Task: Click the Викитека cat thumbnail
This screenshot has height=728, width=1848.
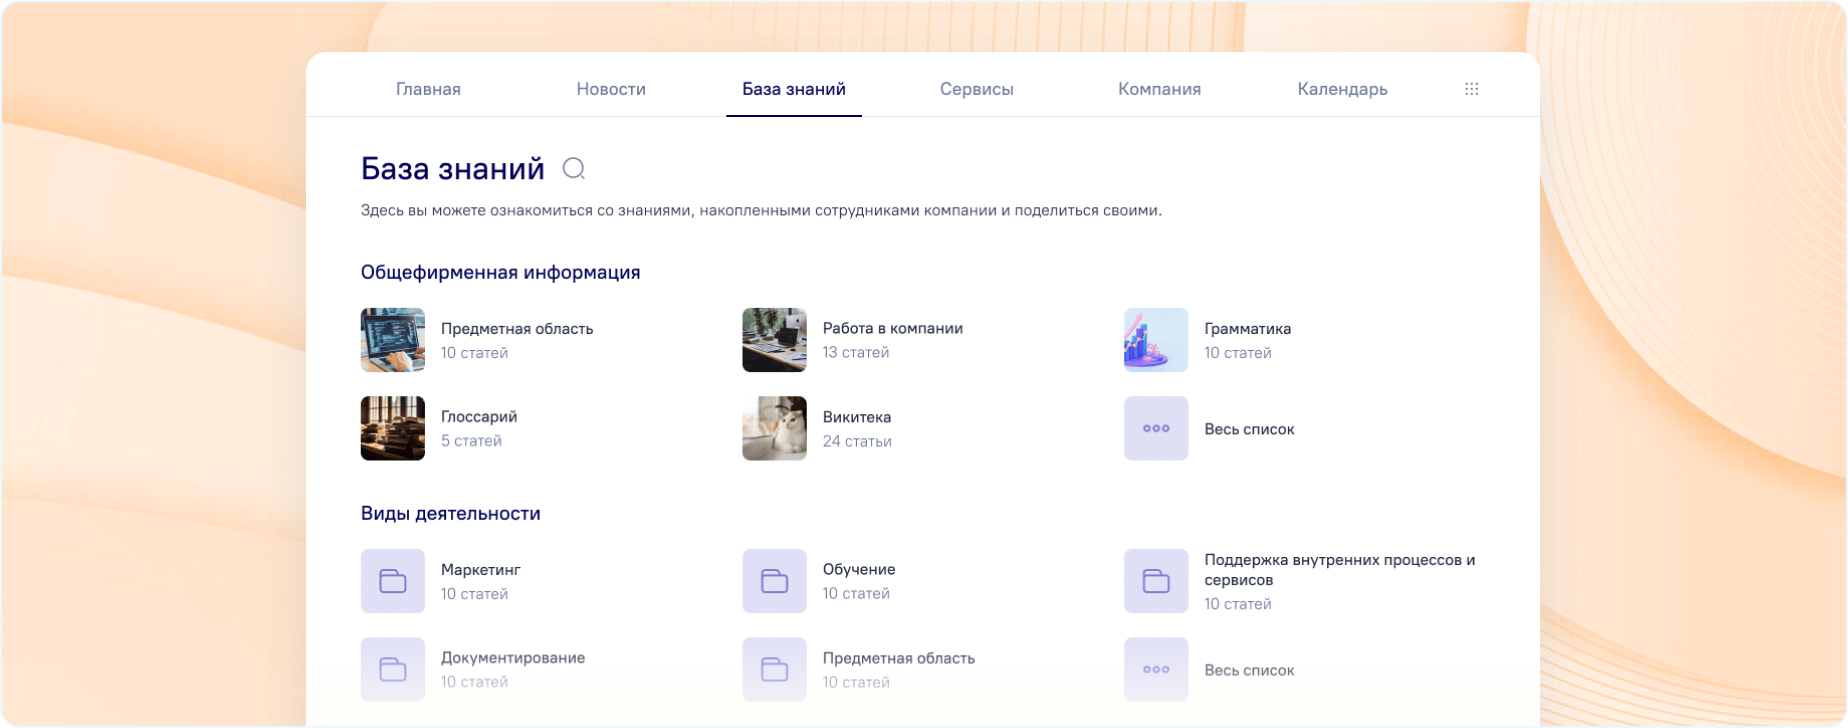Action: pos(774,428)
